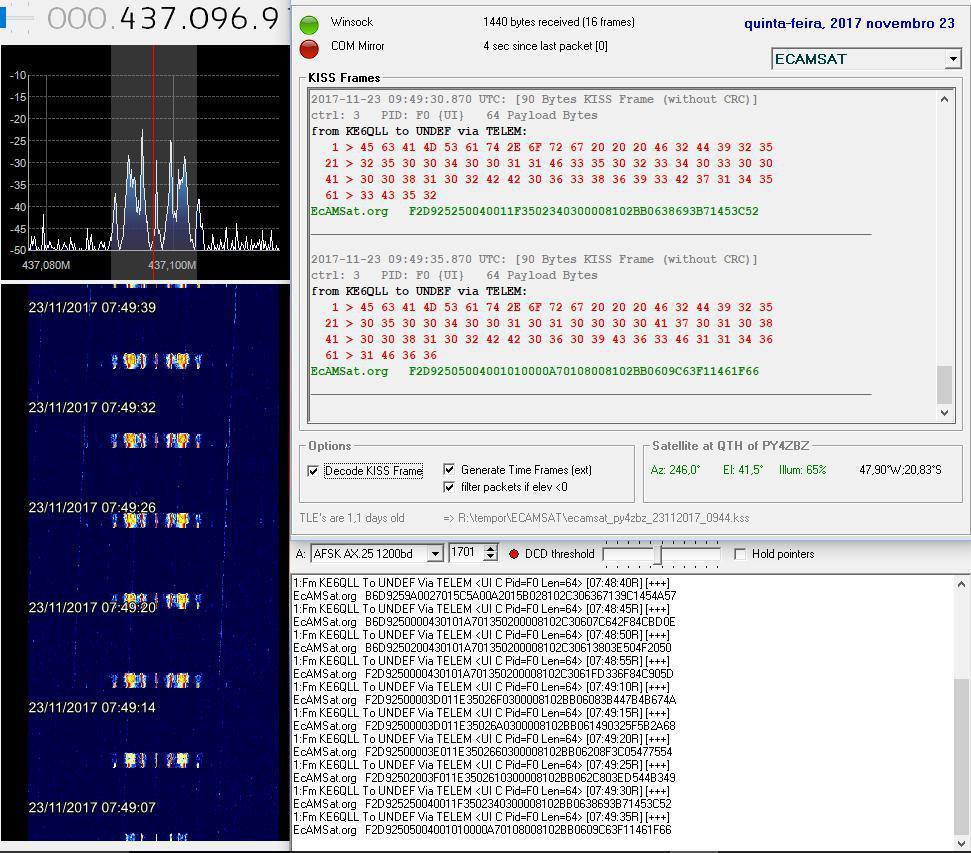Enable the Hold pointers checkbox

[740, 554]
